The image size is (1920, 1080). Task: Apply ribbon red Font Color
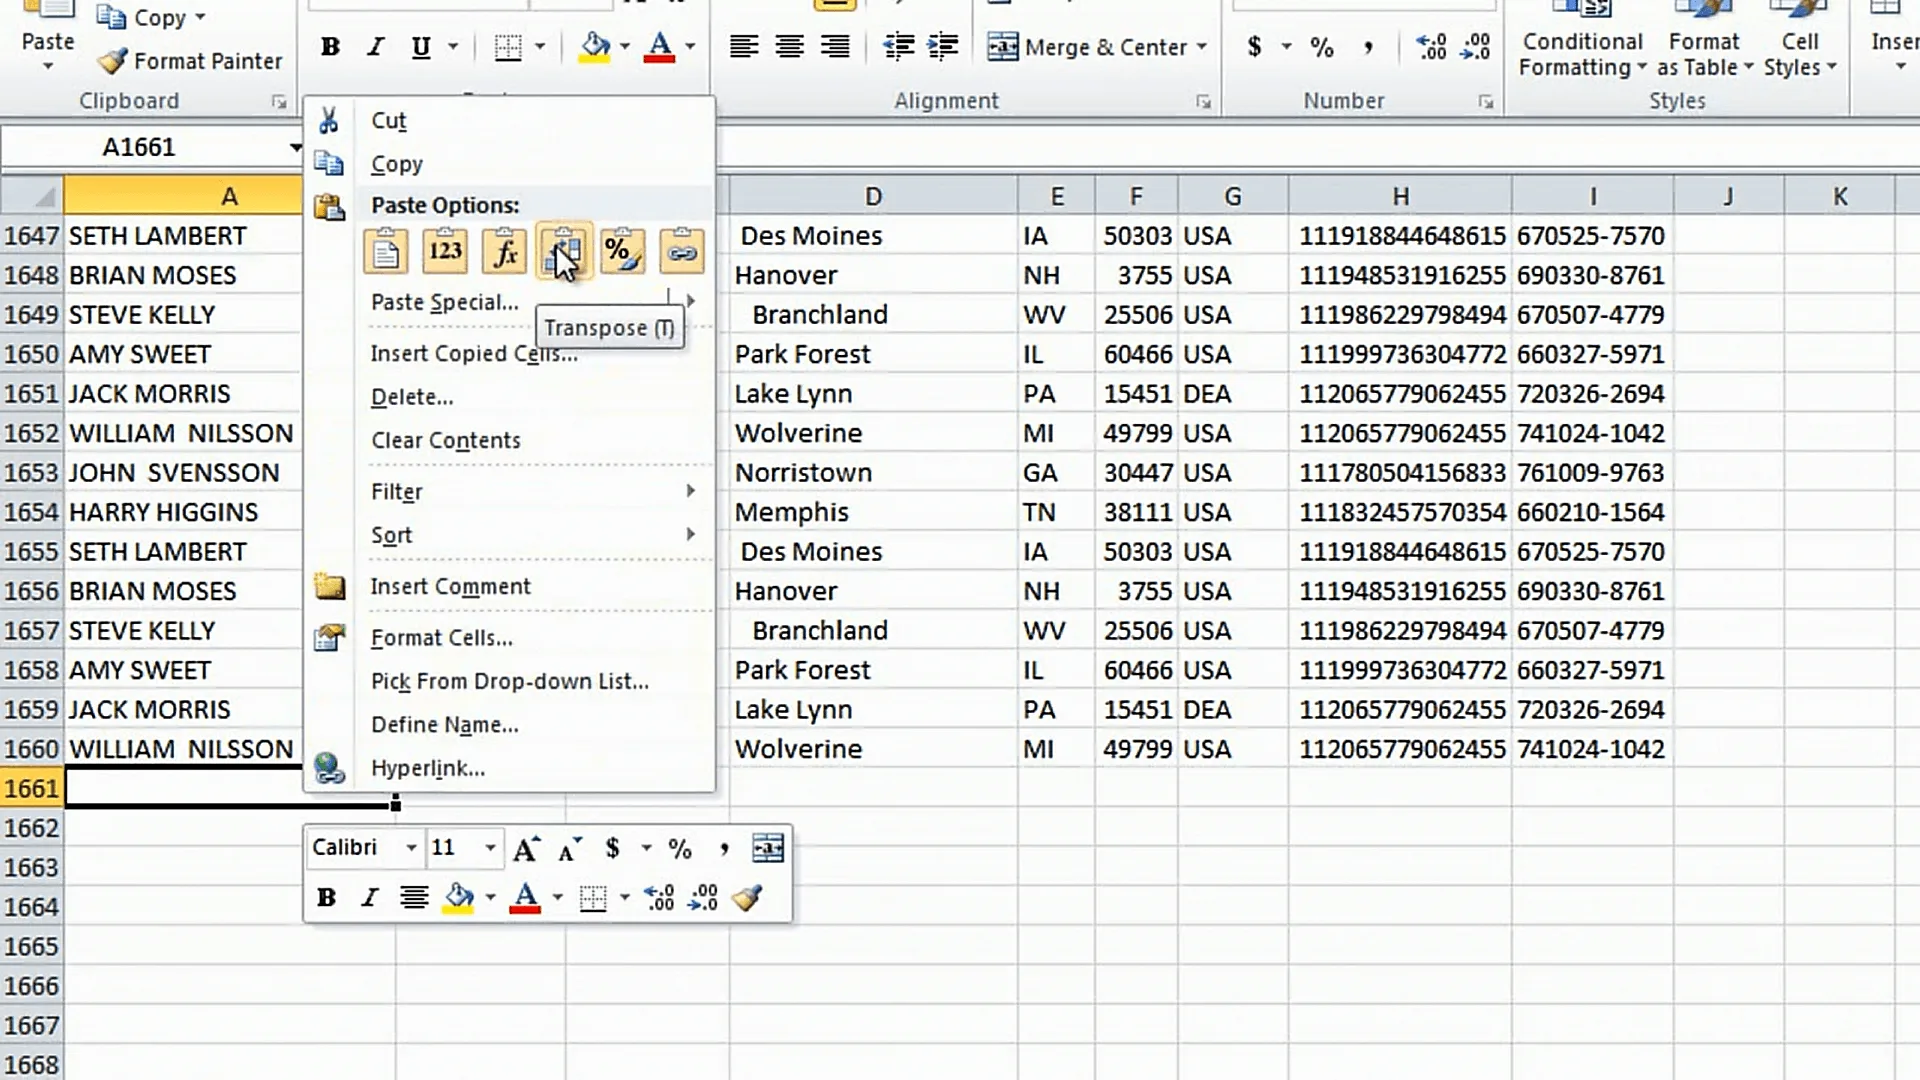[659, 47]
